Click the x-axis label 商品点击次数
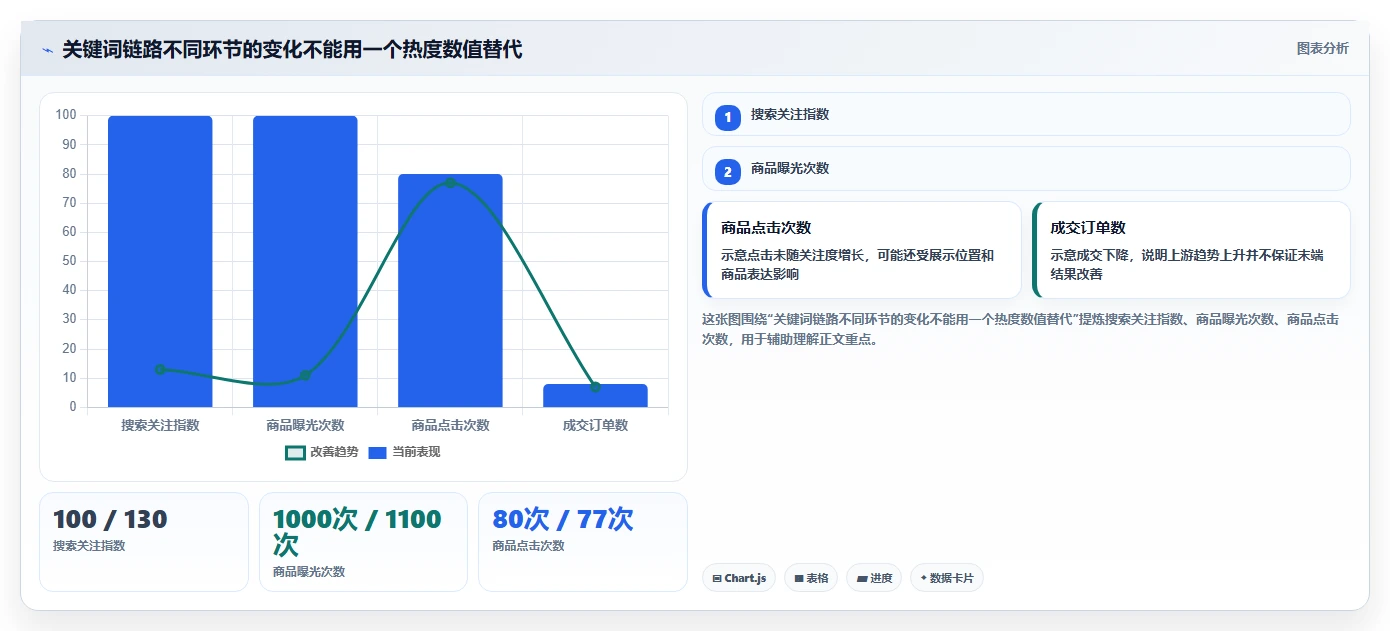 [450, 425]
